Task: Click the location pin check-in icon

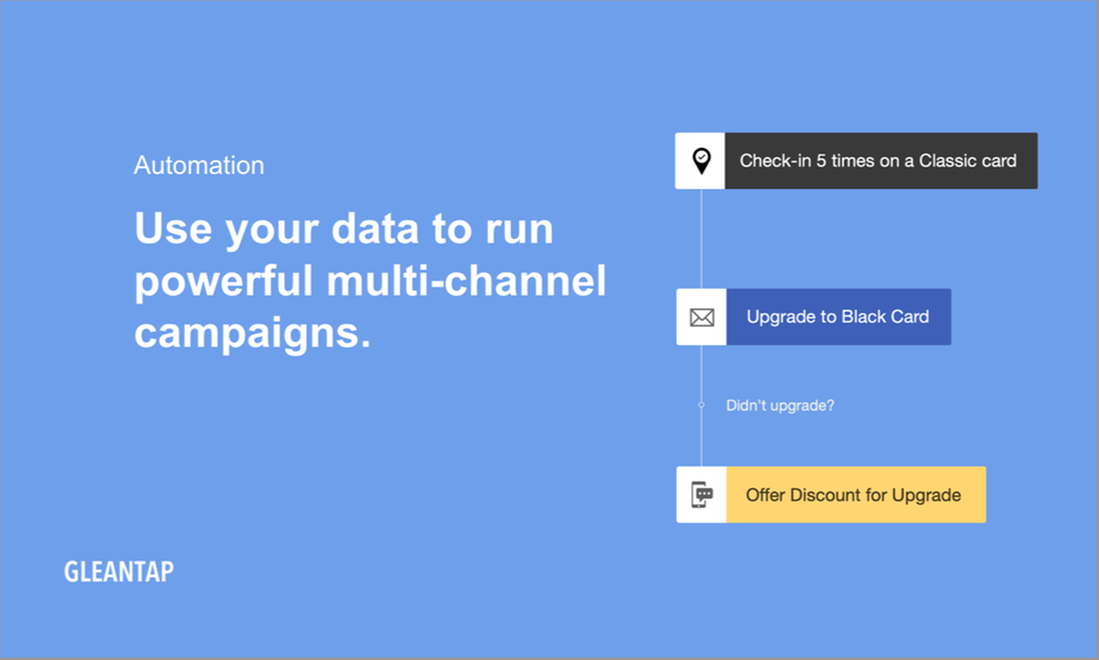Action: click(x=701, y=161)
